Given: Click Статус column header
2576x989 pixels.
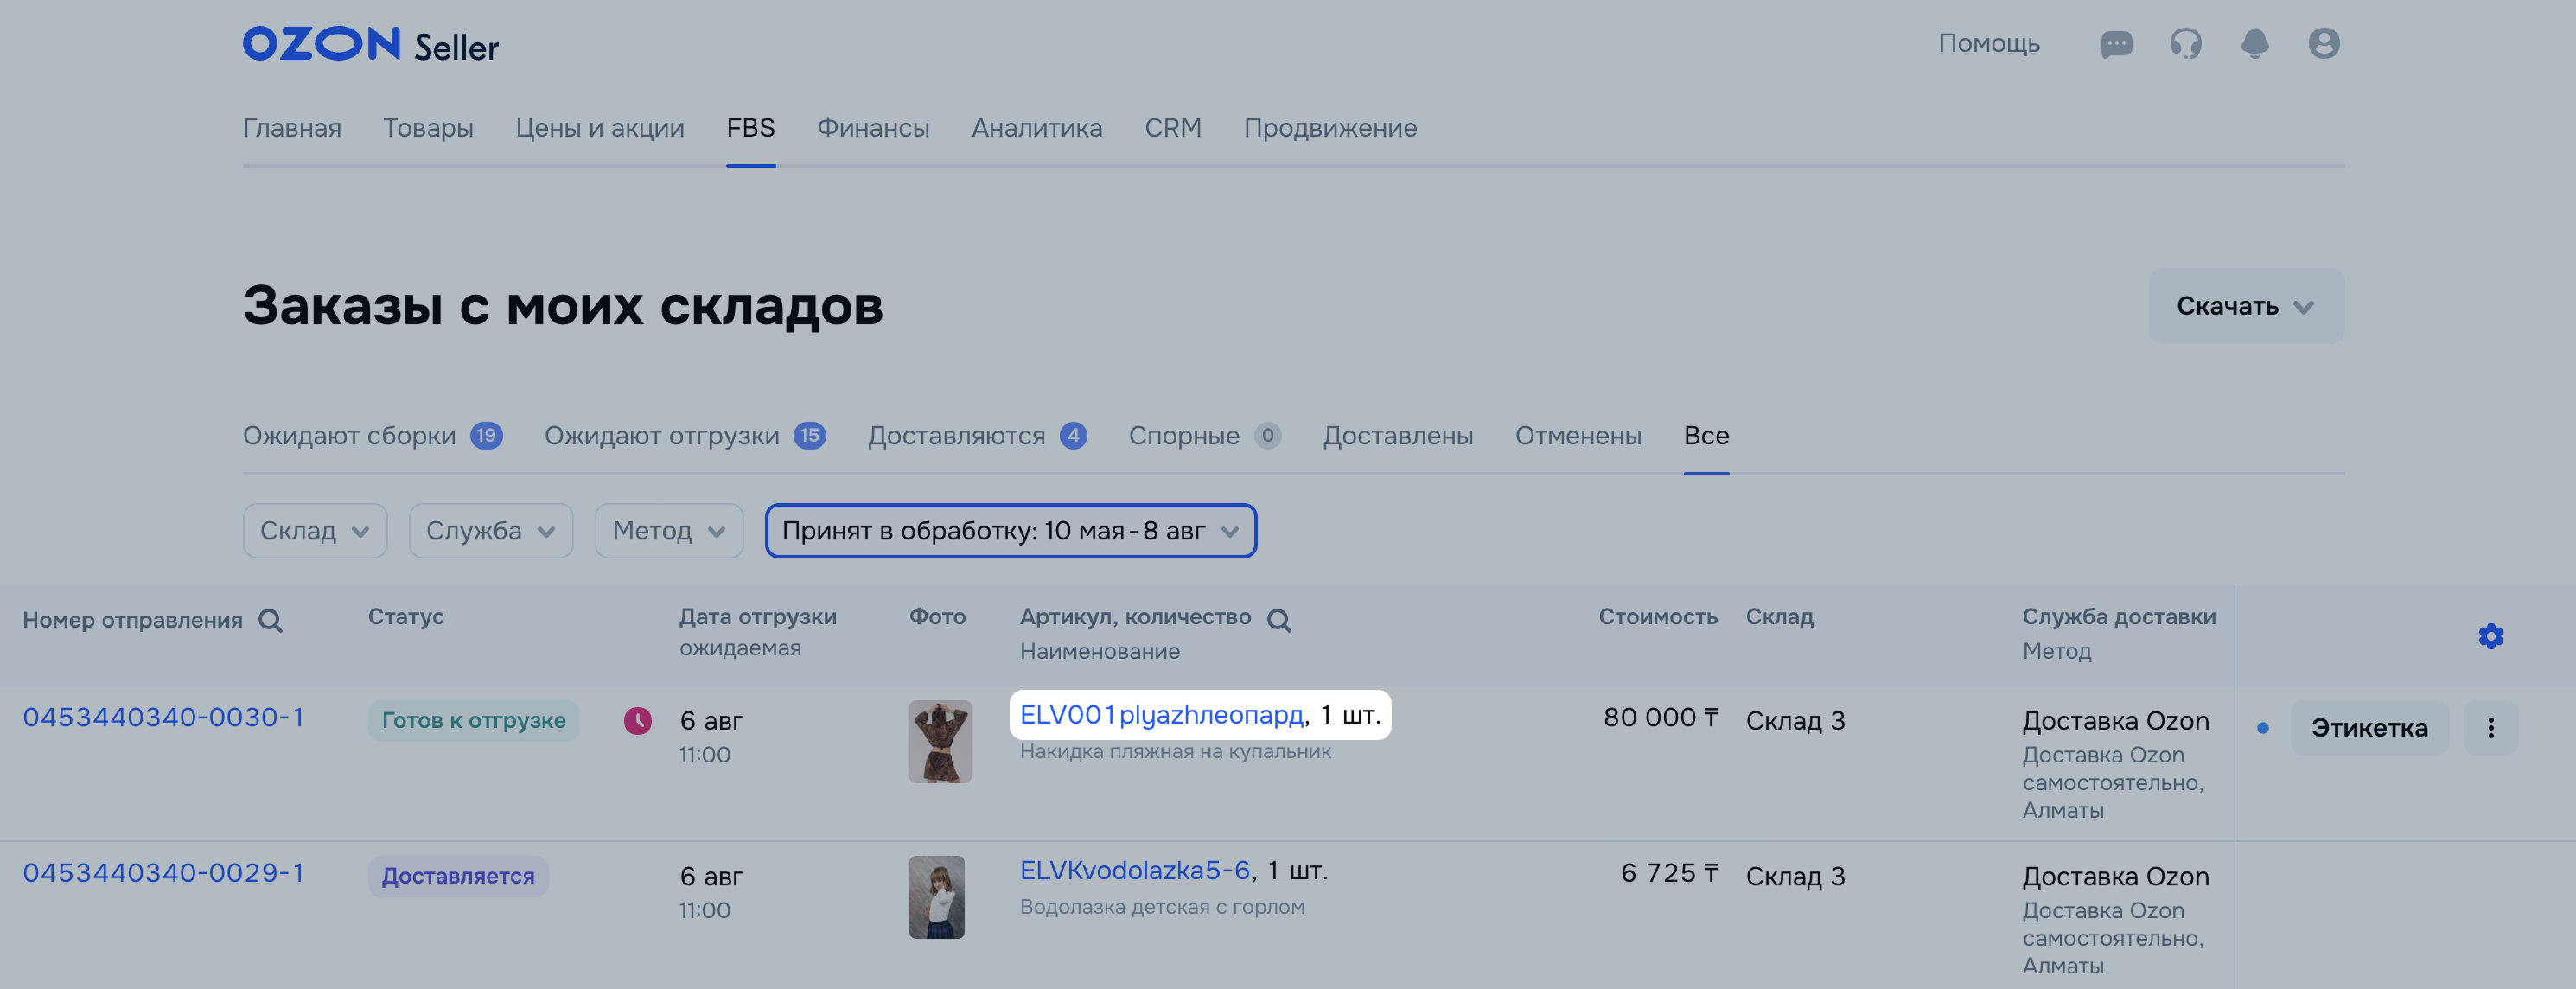Looking at the screenshot, I should point(406,617).
